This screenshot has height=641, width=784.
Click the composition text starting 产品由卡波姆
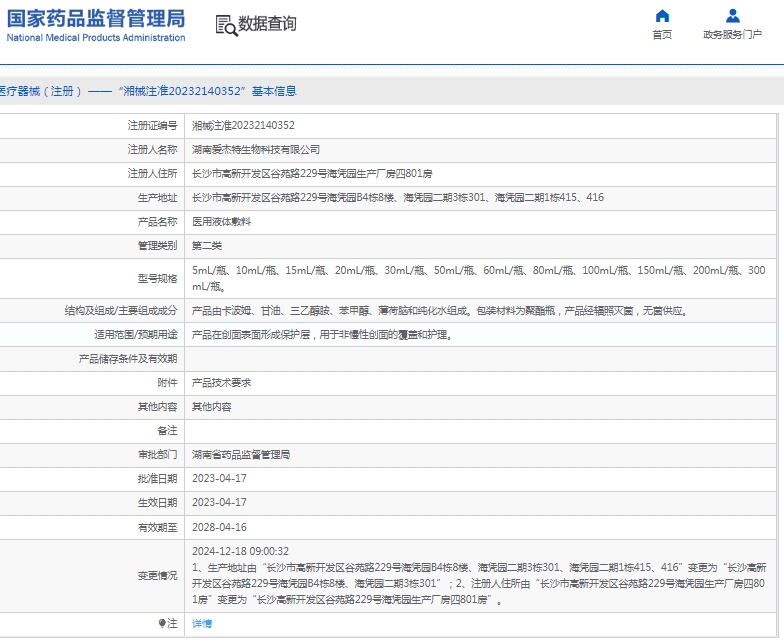point(440,310)
